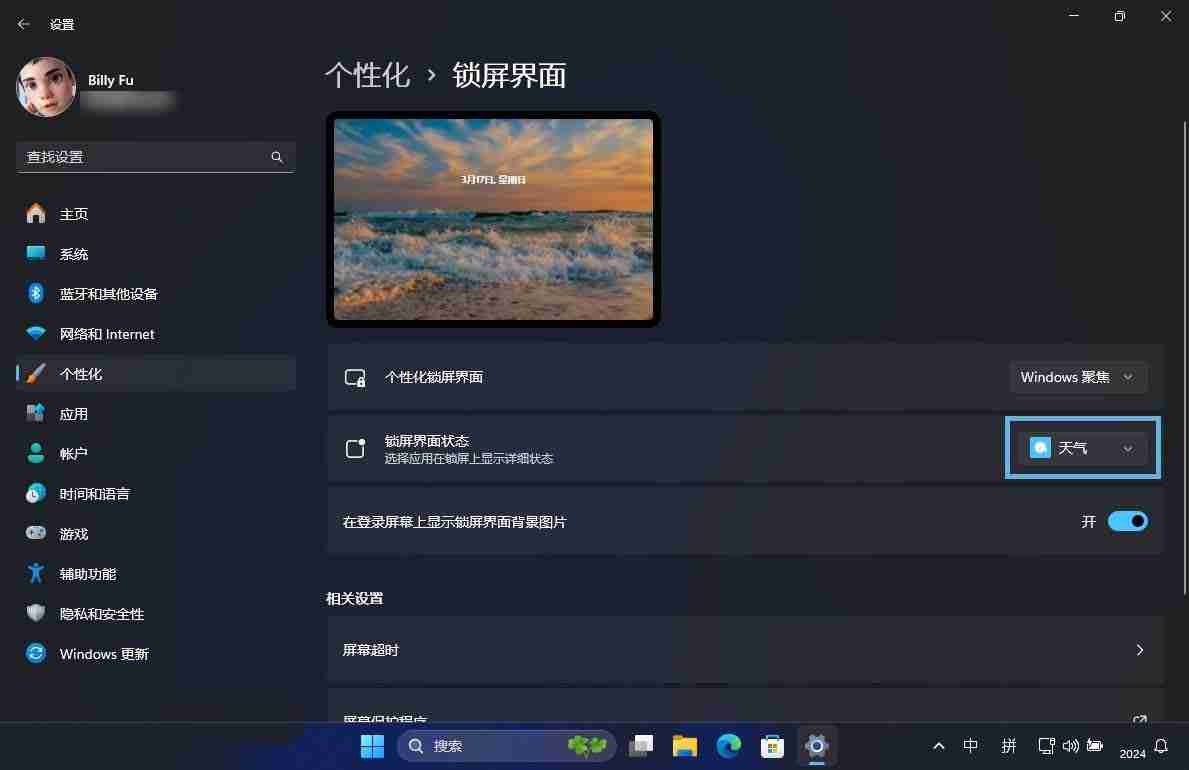Expand hidden icons in the system tray

pos(938,745)
